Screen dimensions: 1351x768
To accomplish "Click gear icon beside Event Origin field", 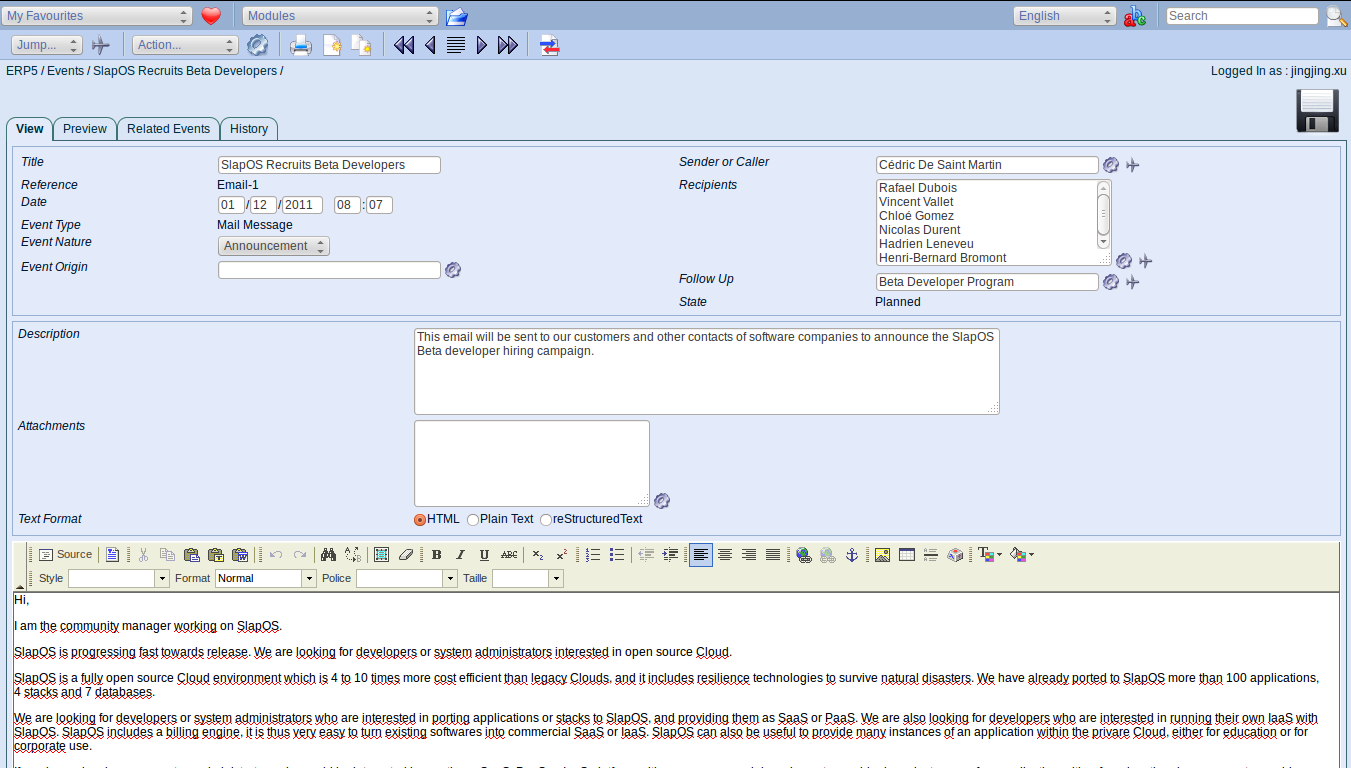I will coord(453,270).
